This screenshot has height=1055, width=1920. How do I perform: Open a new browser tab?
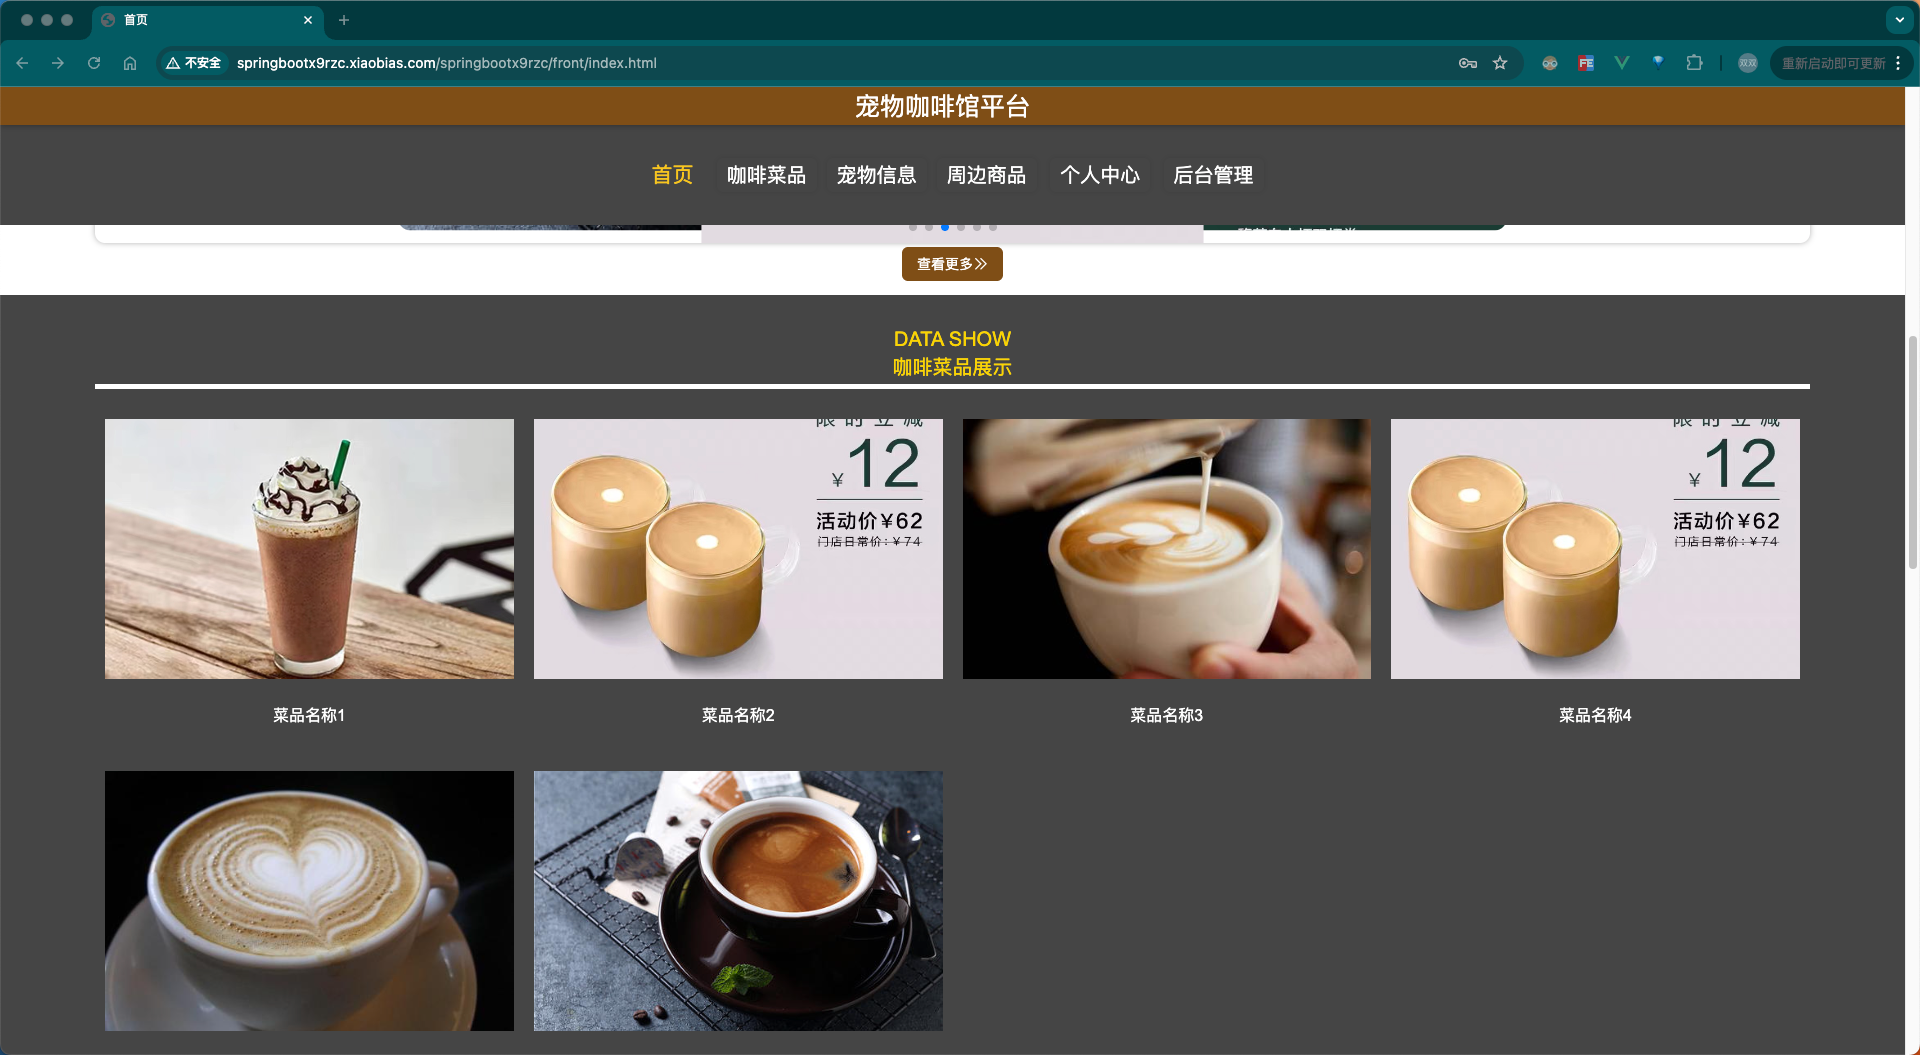pos(344,20)
